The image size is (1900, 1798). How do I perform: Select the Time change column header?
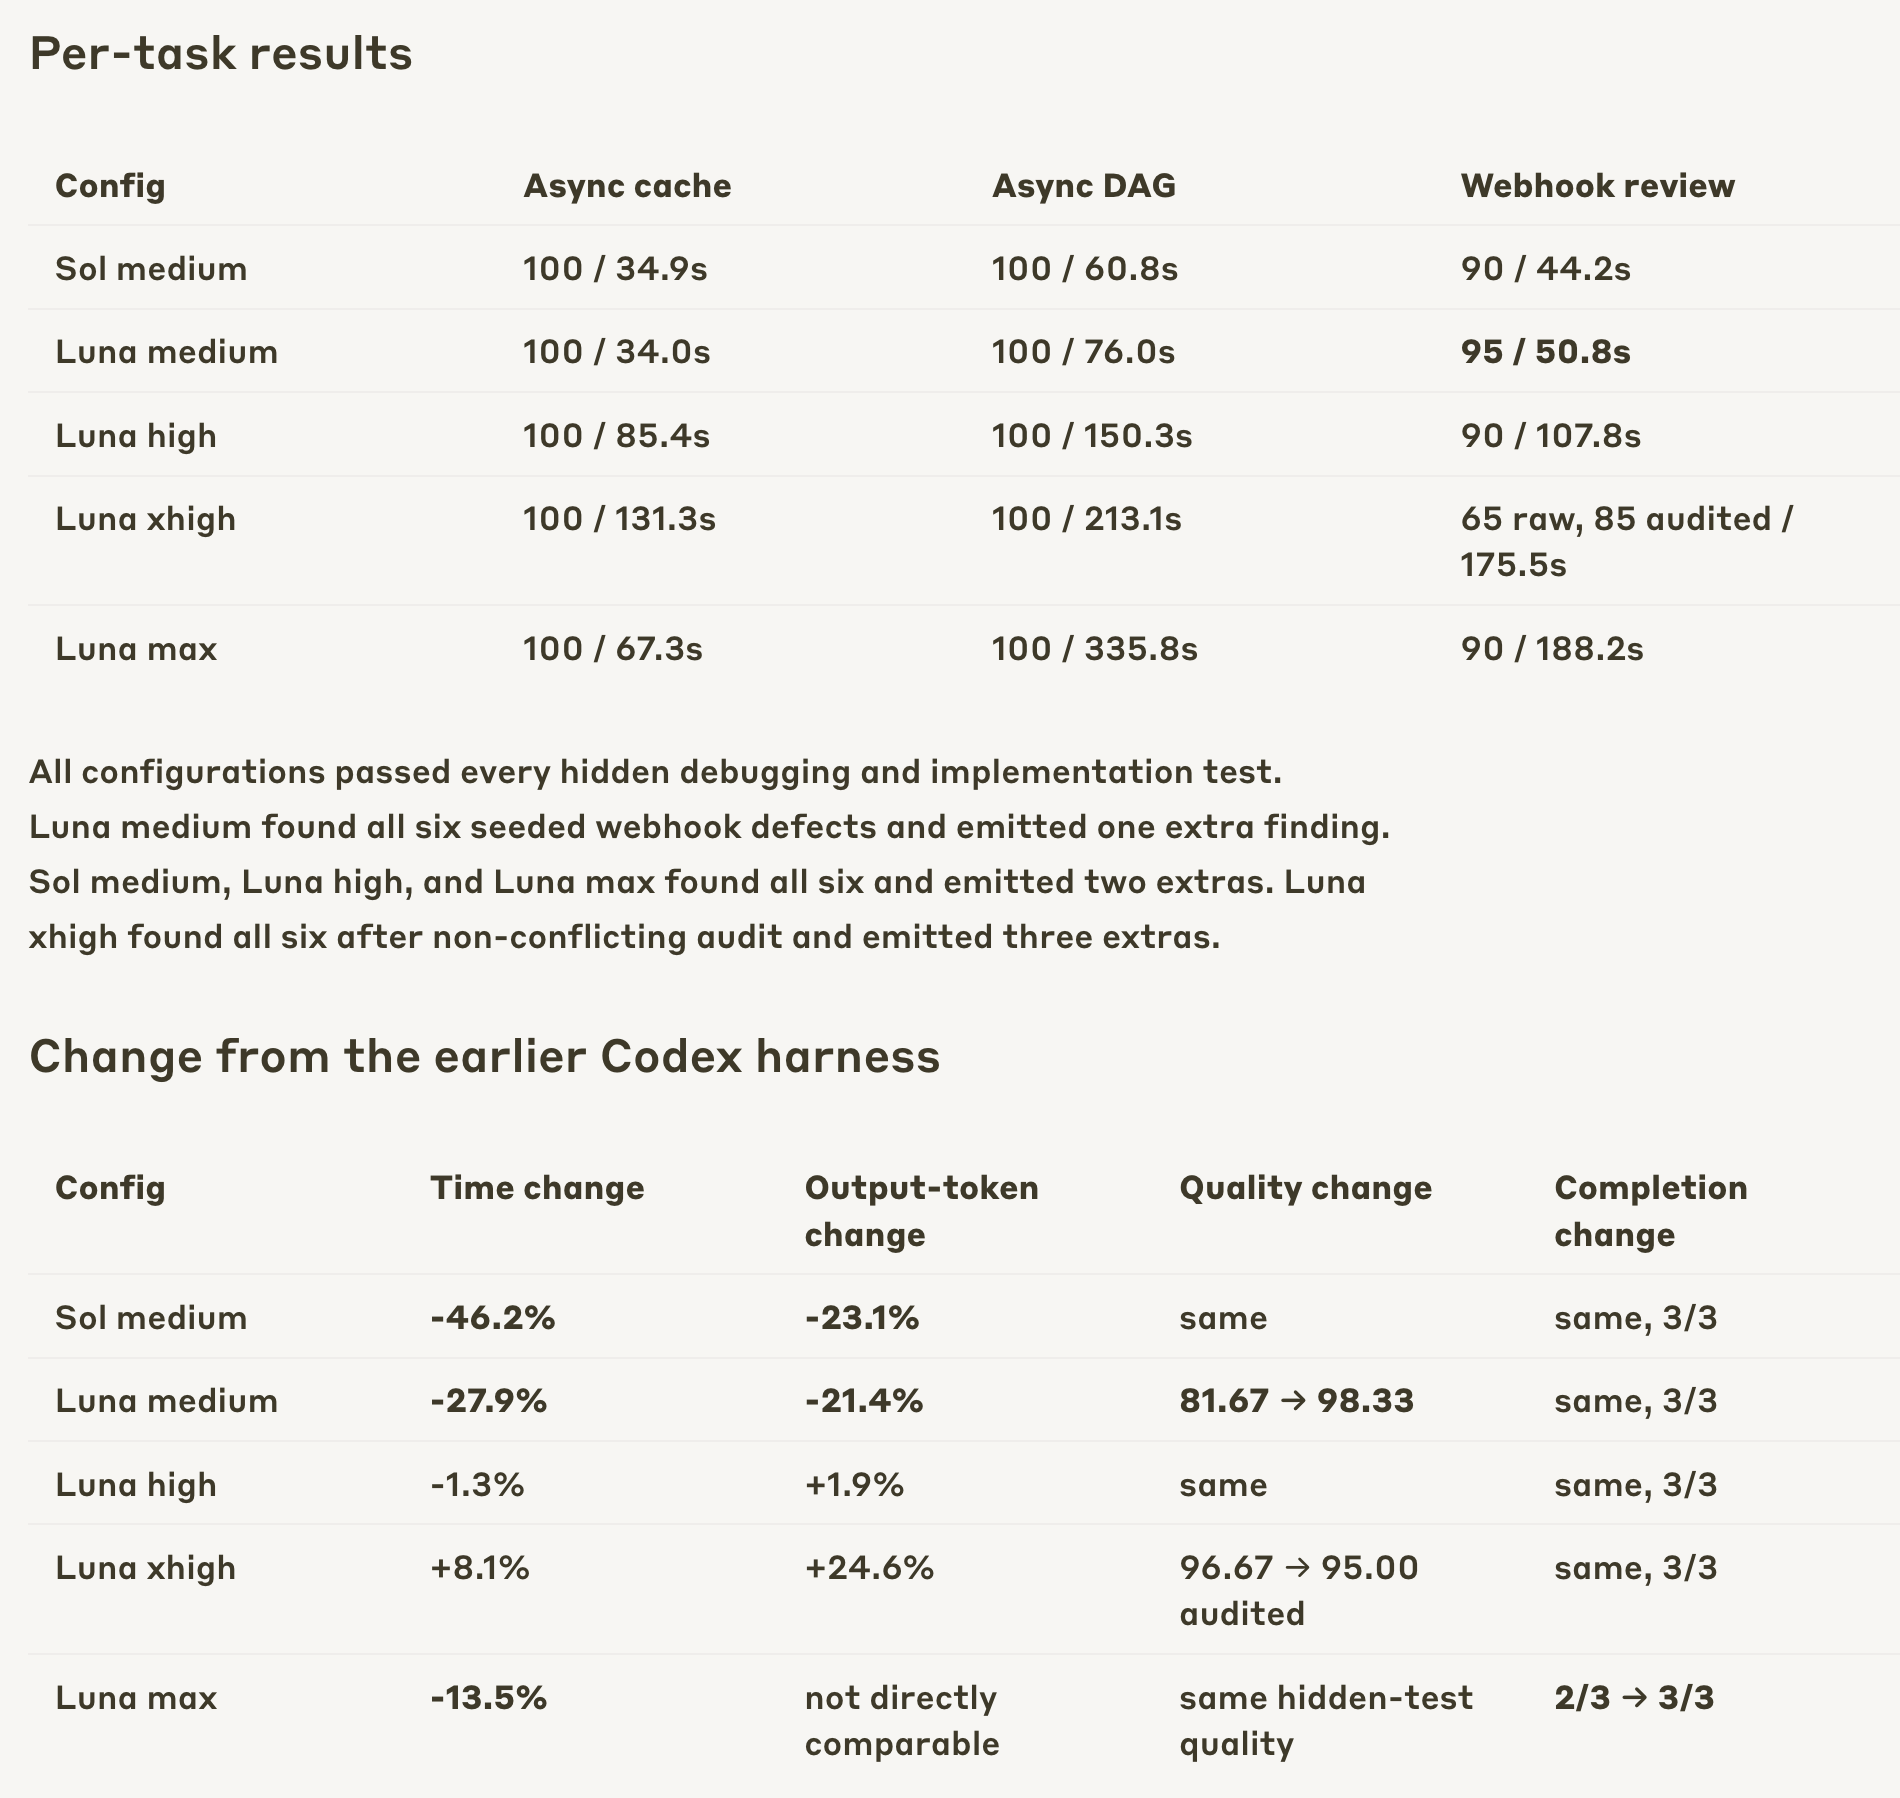[x=537, y=1188]
